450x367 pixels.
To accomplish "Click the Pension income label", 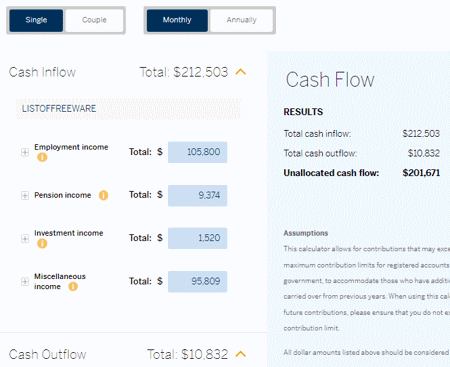I will 62,195.
